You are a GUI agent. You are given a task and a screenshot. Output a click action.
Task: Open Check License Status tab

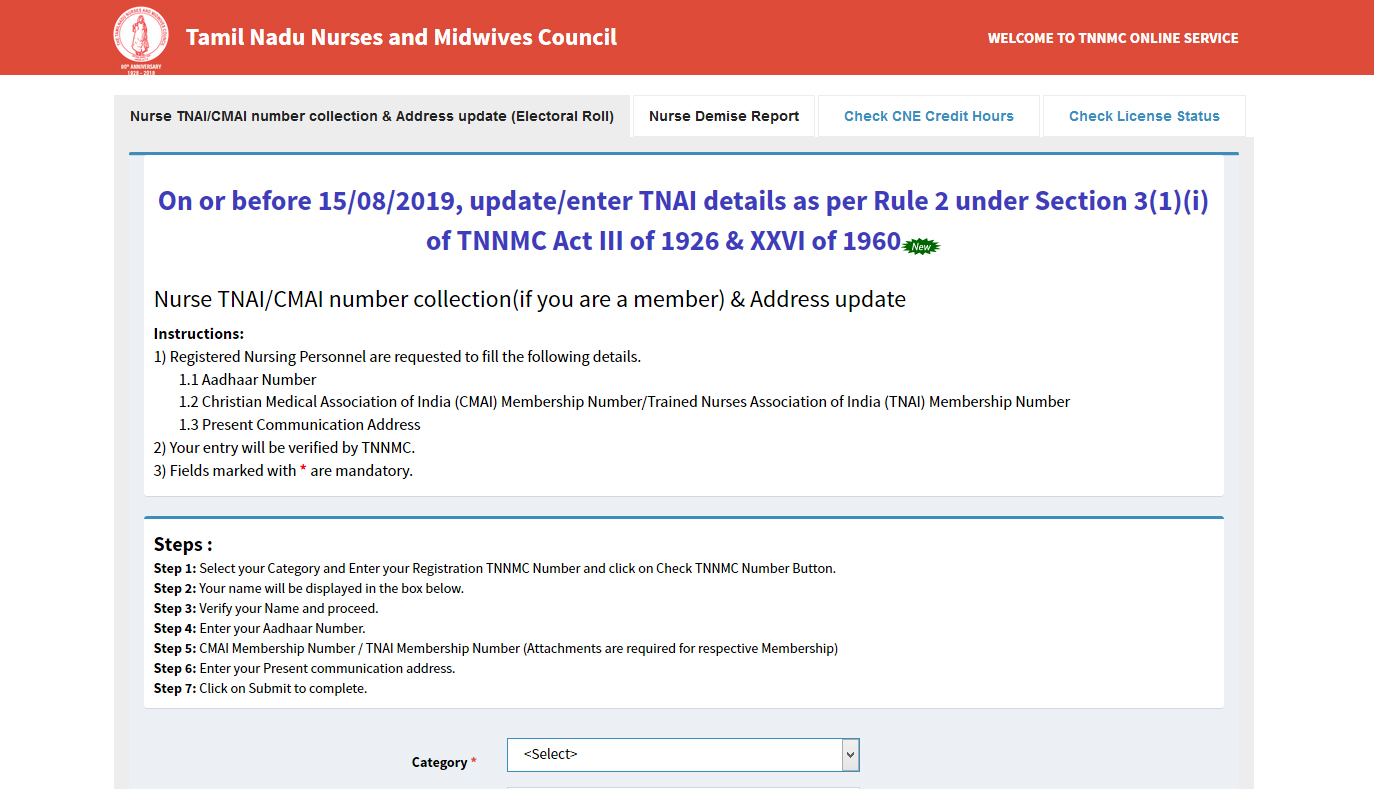(x=1144, y=116)
